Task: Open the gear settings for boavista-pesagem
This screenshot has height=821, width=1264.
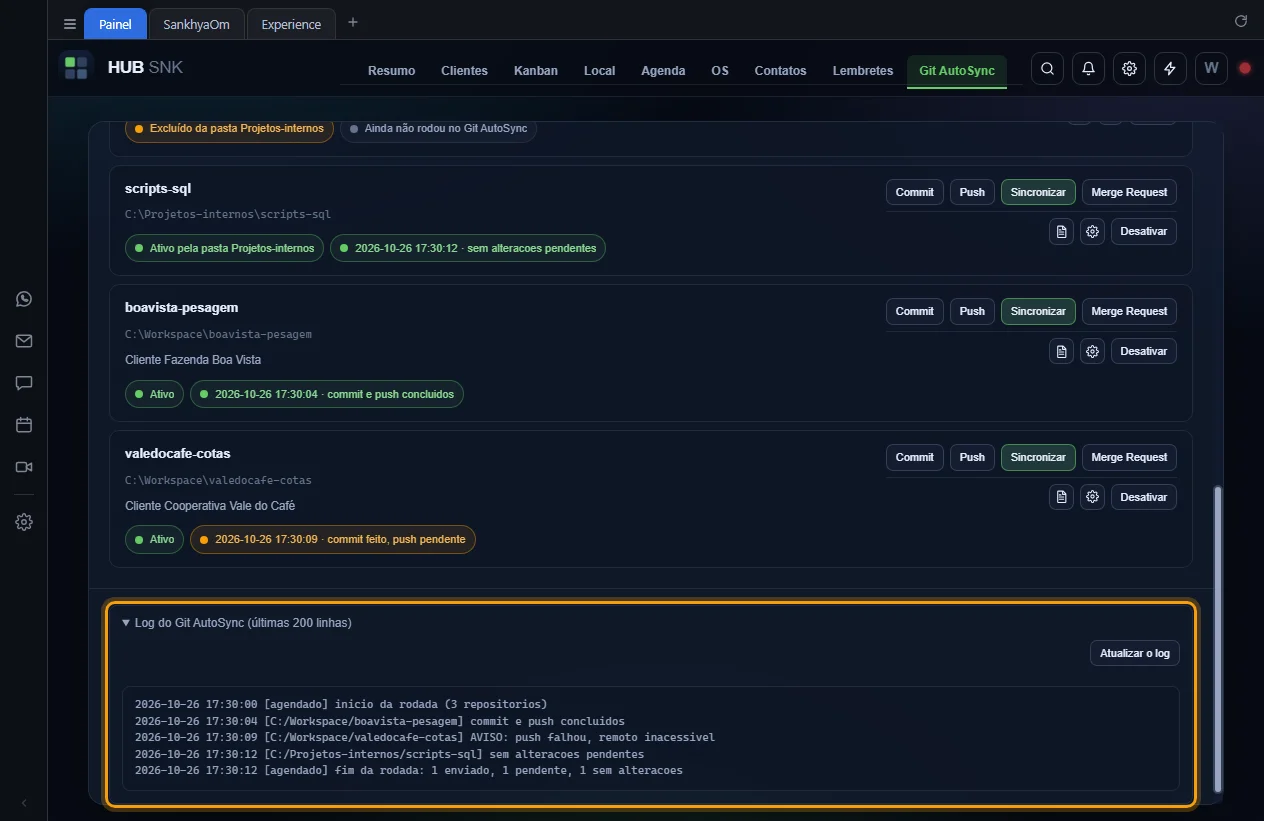Action: (1092, 352)
